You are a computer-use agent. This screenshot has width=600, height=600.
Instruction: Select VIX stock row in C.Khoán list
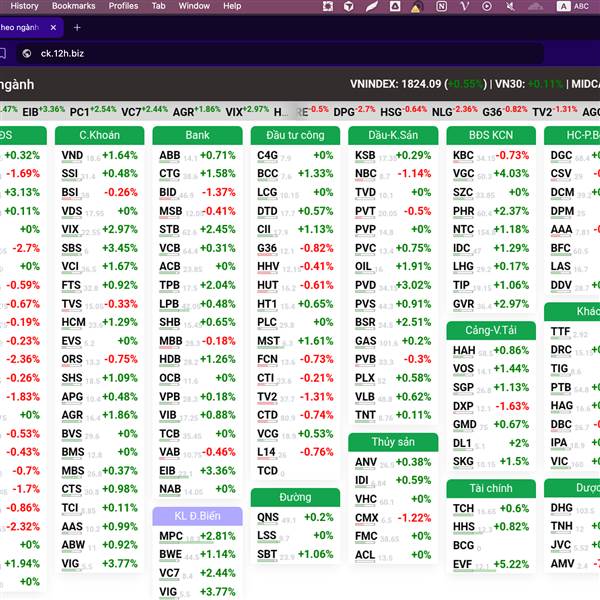point(99,230)
